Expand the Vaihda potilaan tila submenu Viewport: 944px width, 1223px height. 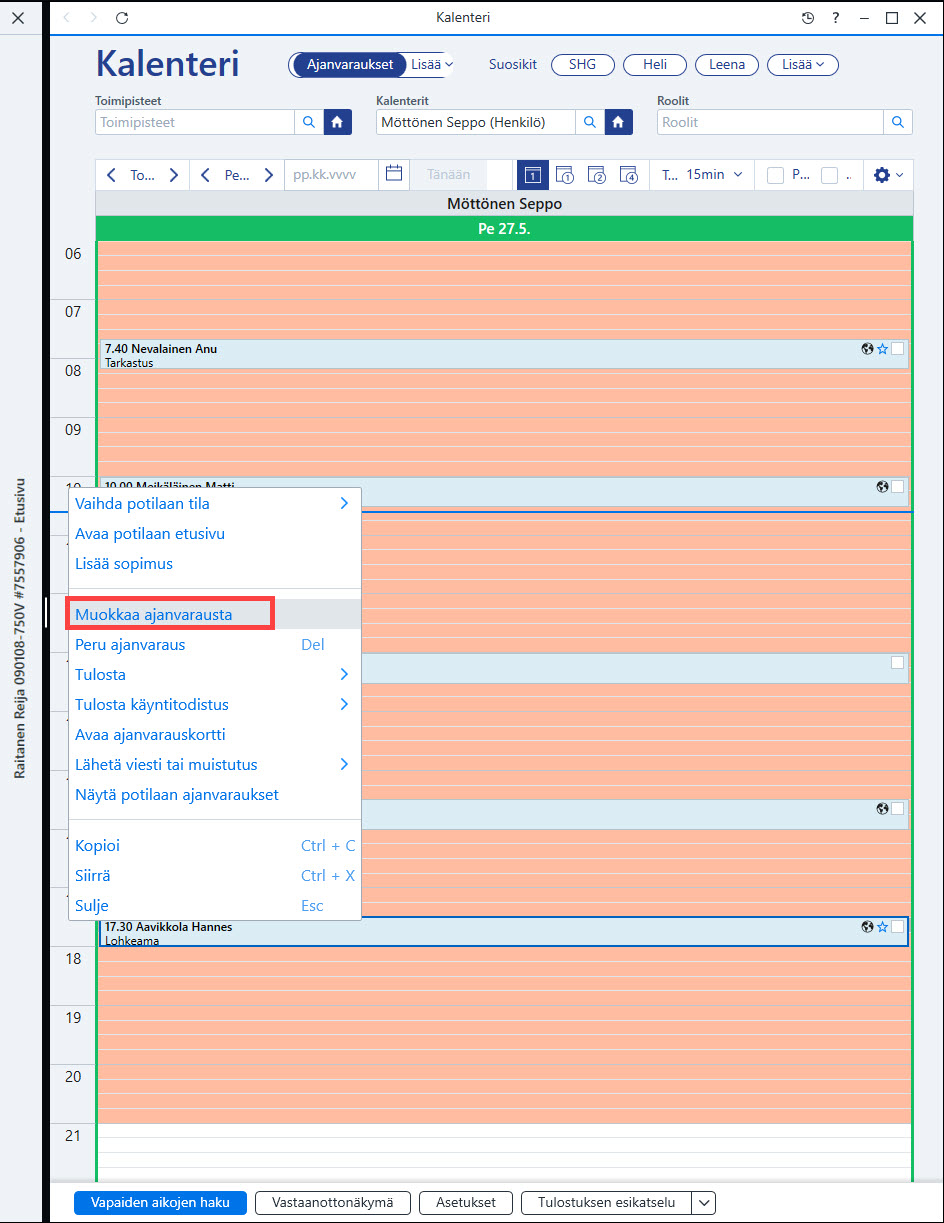tap(344, 504)
